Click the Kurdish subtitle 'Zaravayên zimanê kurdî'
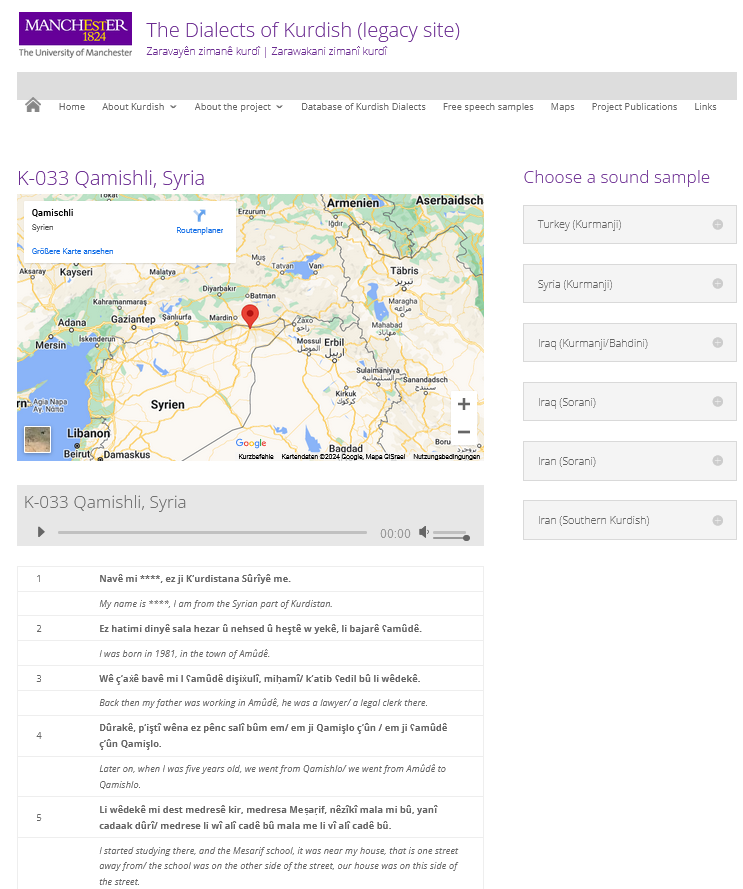743x889 pixels. click(x=202, y=51)
